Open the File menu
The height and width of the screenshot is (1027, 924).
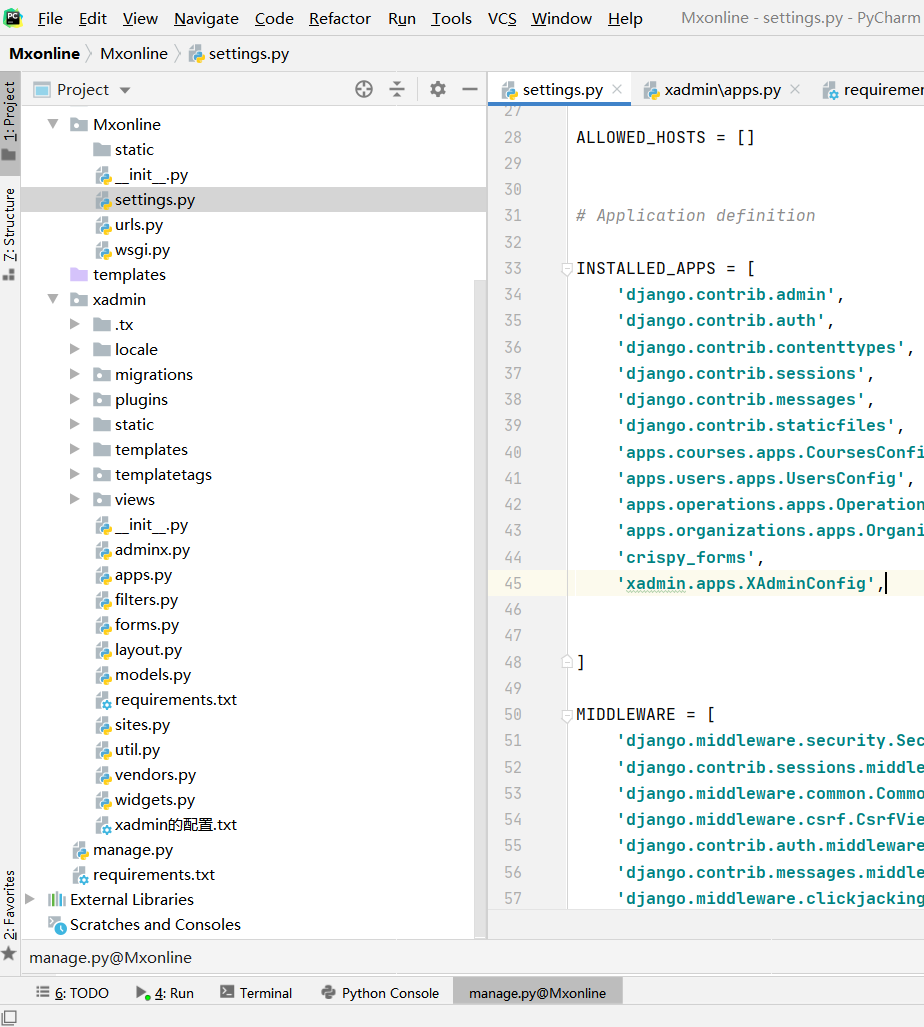click(50, 18)
